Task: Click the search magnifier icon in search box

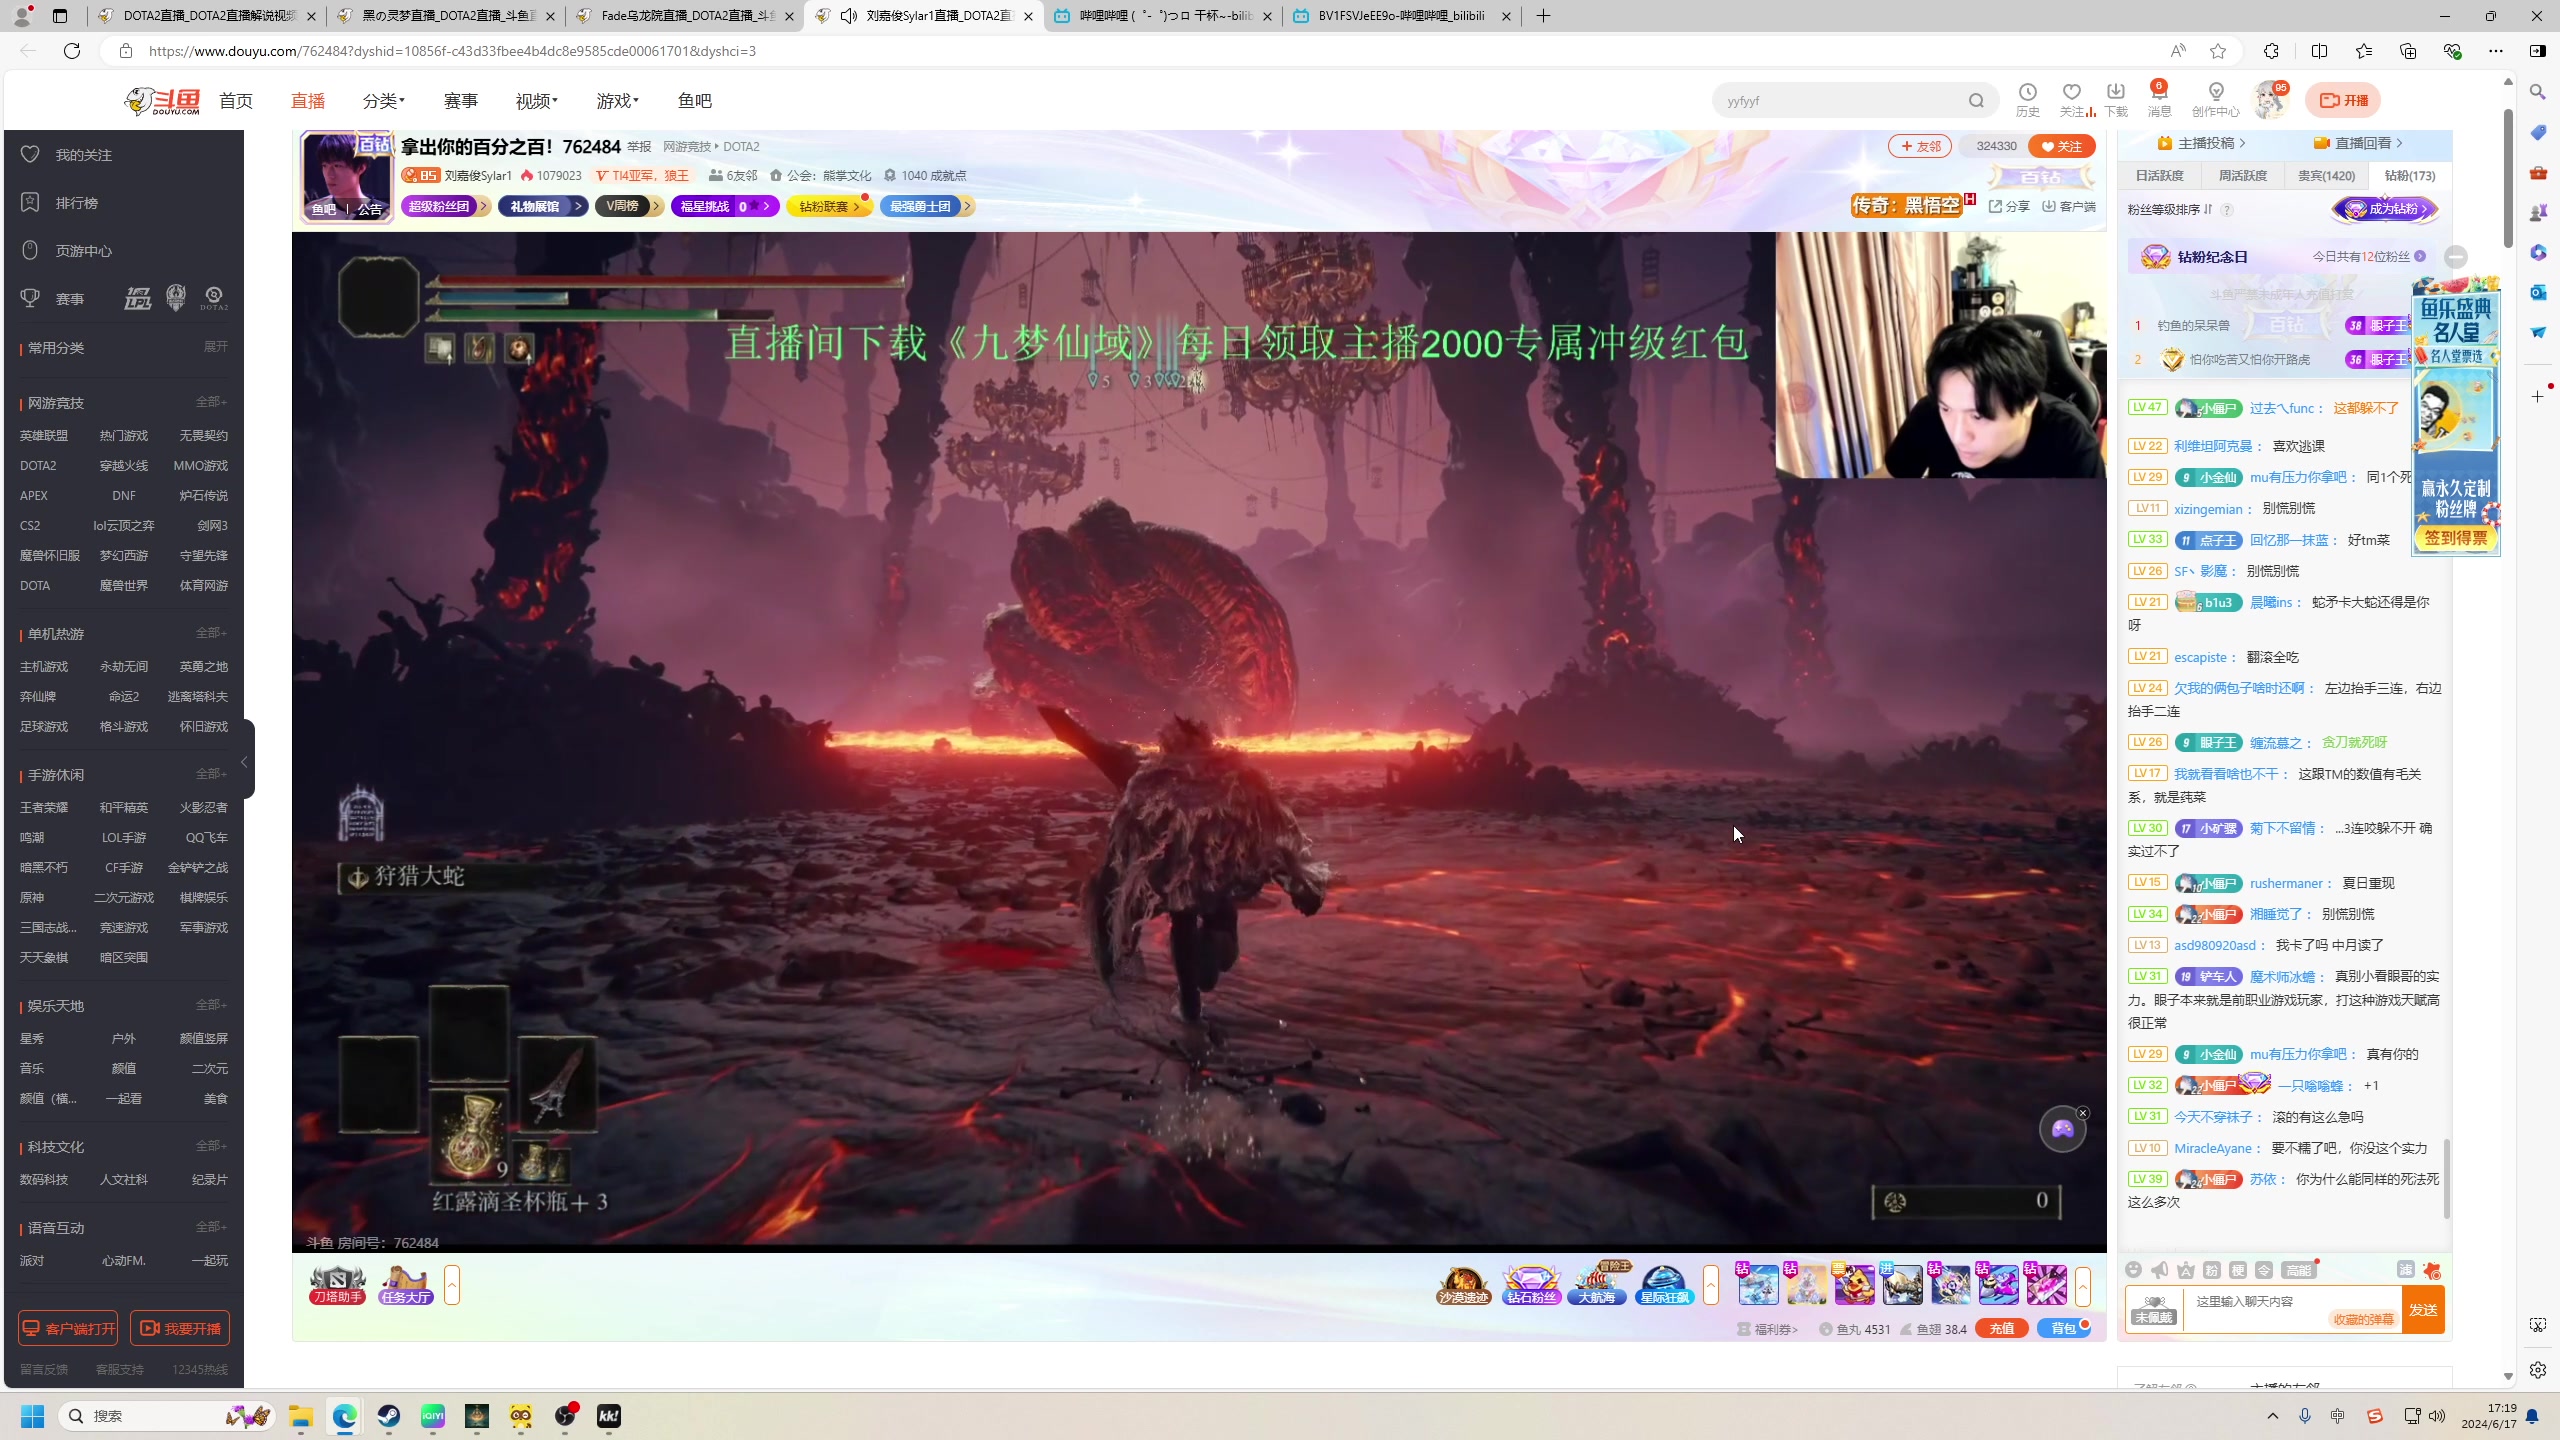Action: coord(1976,101)
